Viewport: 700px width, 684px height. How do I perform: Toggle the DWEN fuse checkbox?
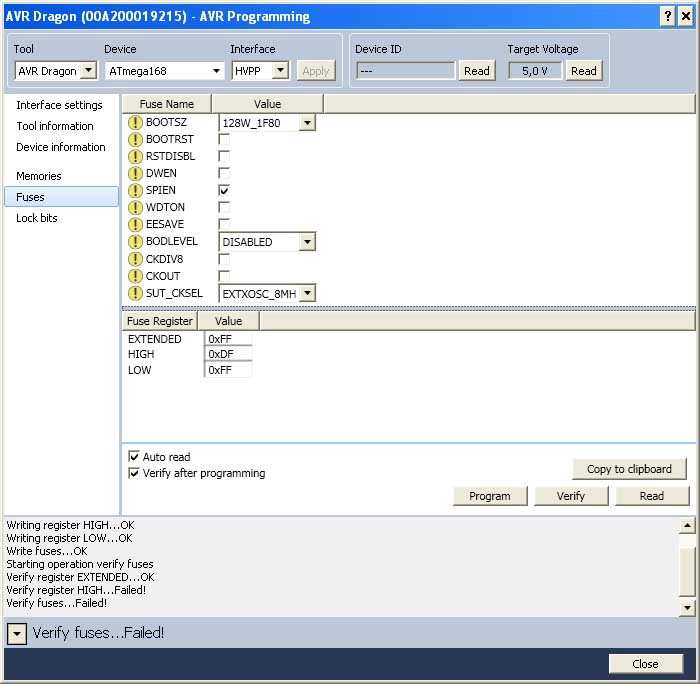pyautogui.click(x=224, y=173)
